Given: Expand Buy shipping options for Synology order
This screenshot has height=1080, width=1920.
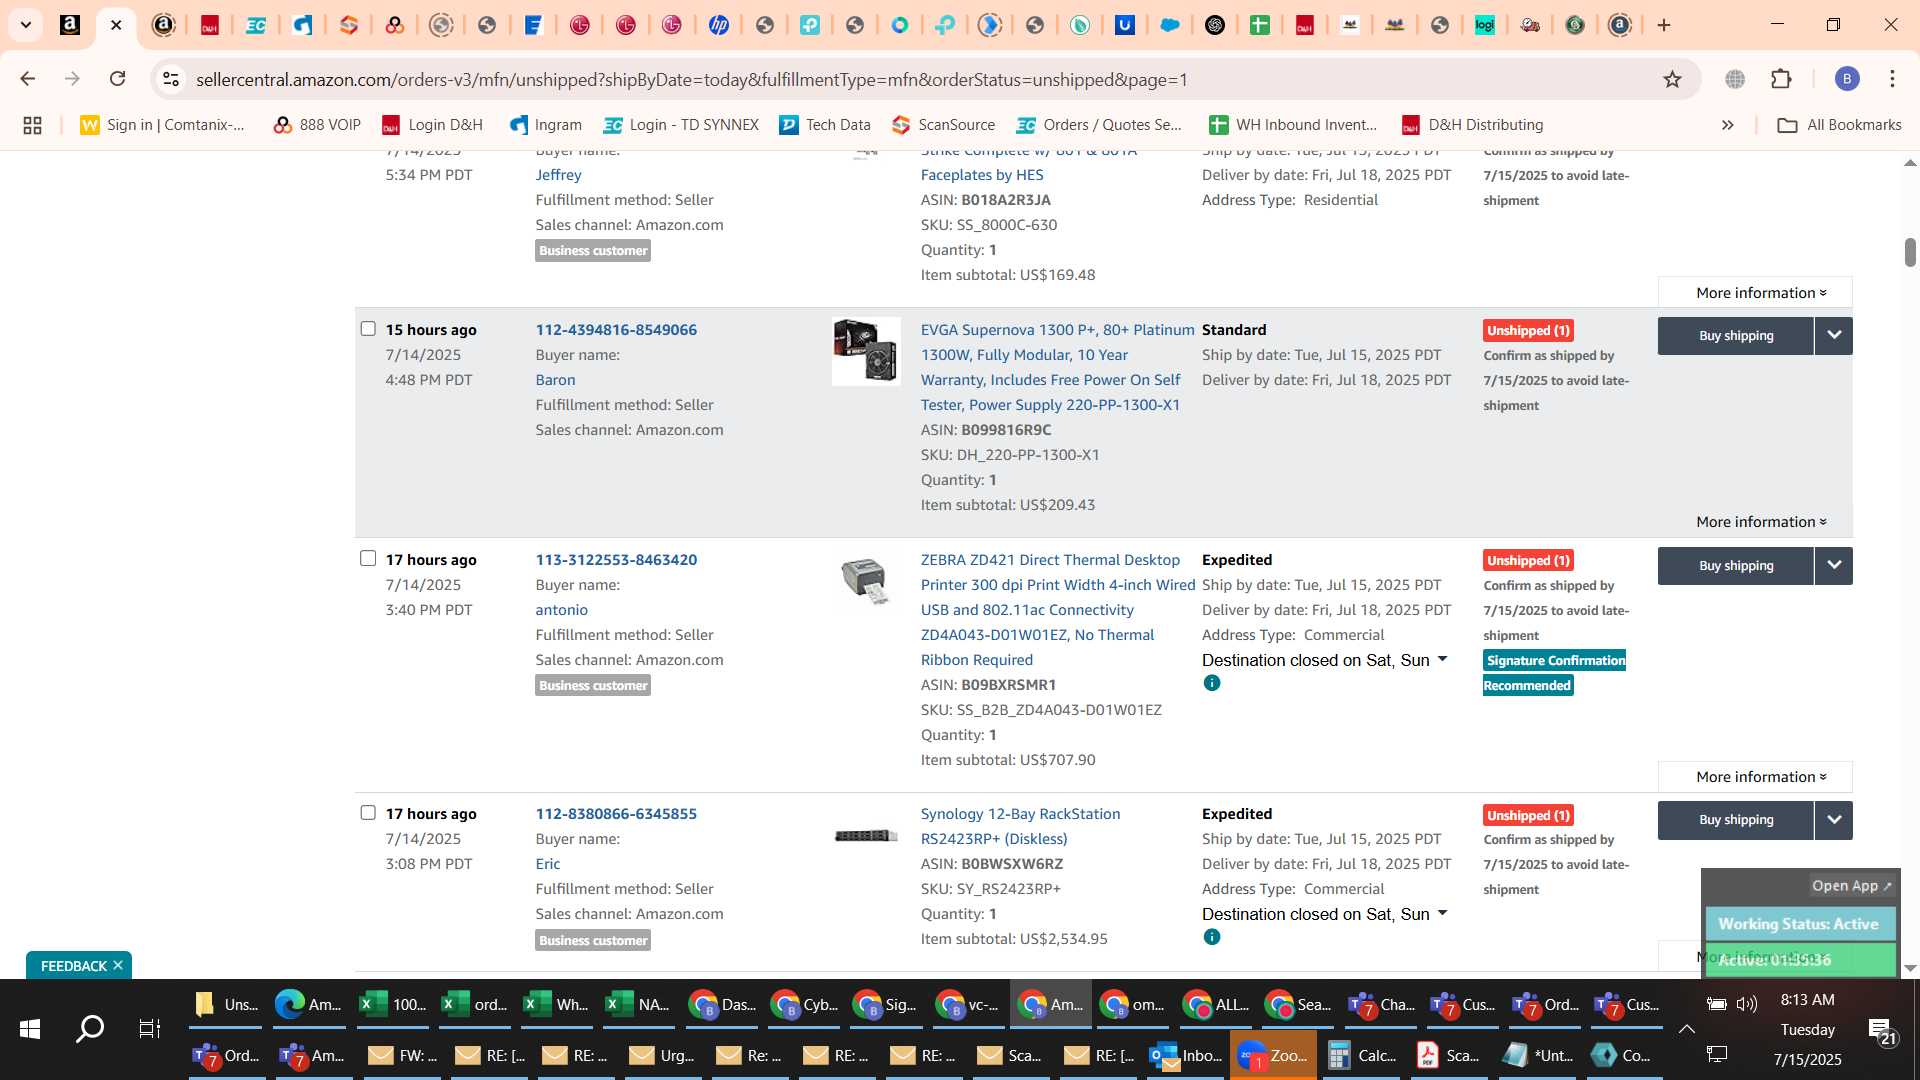Looking at the screenshot, I should tap(1834, 820).
